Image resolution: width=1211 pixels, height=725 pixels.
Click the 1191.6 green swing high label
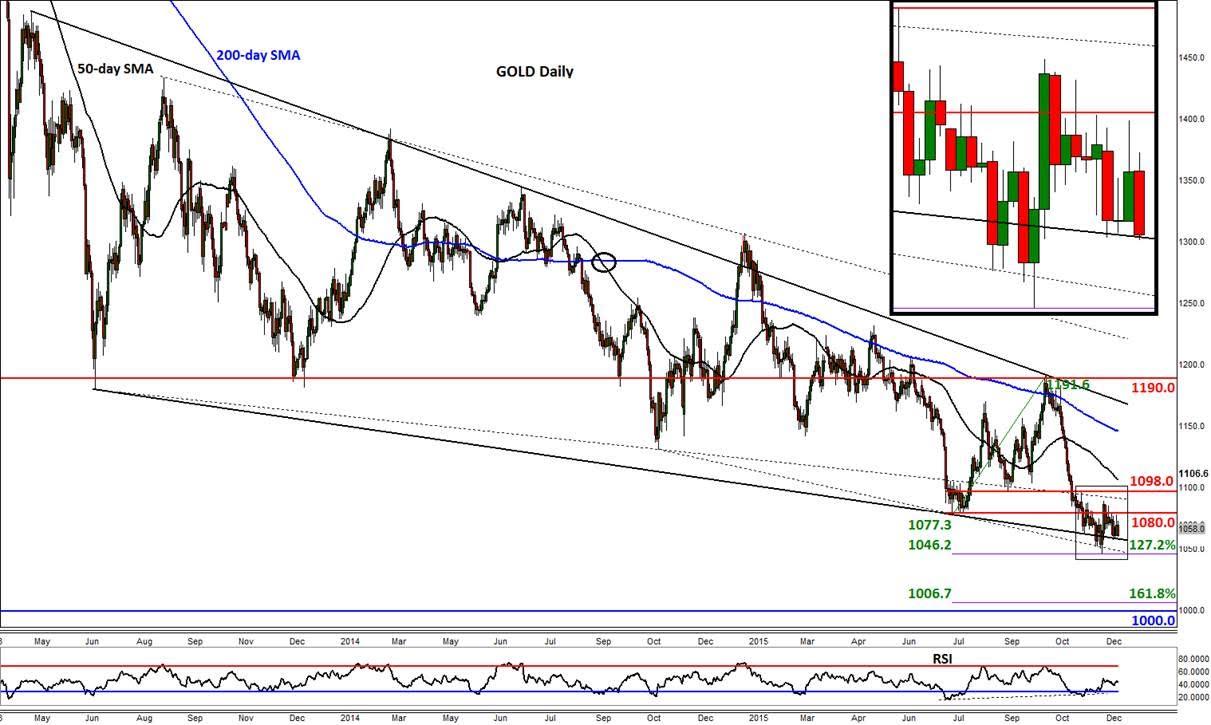[x=1066, y=383]
